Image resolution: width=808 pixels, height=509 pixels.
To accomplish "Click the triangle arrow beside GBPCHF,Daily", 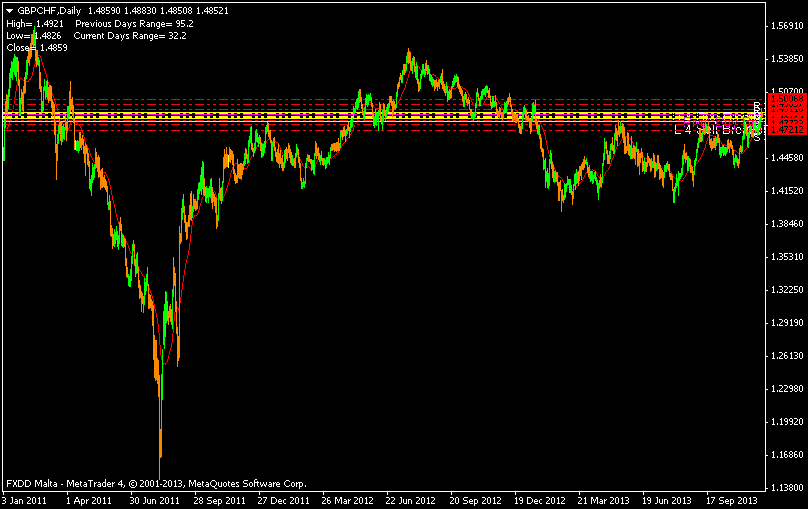I will point(9,9).
